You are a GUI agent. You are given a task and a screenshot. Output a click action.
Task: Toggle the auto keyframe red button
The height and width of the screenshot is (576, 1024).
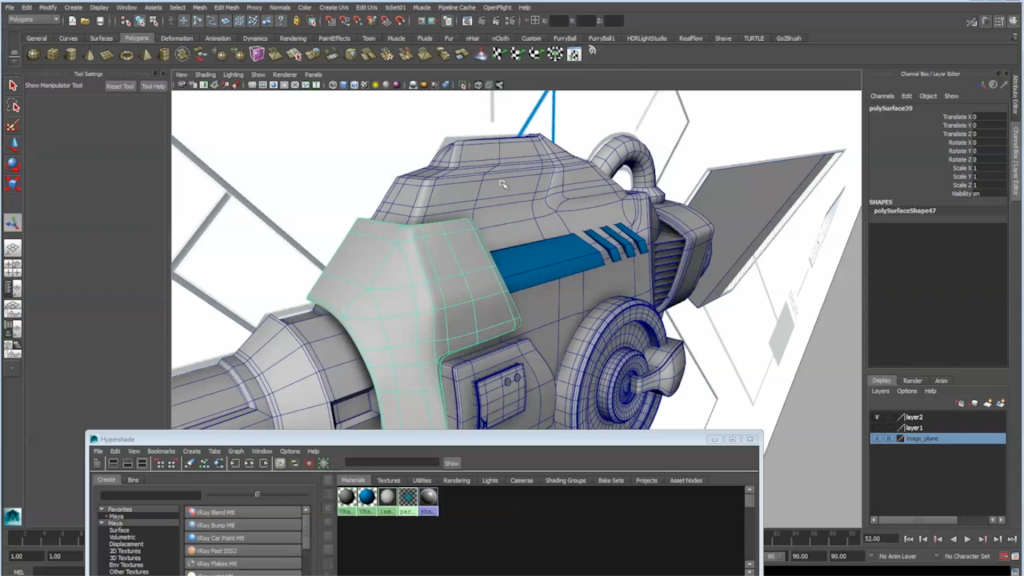pyautogui.click(x=1004, y=556)
